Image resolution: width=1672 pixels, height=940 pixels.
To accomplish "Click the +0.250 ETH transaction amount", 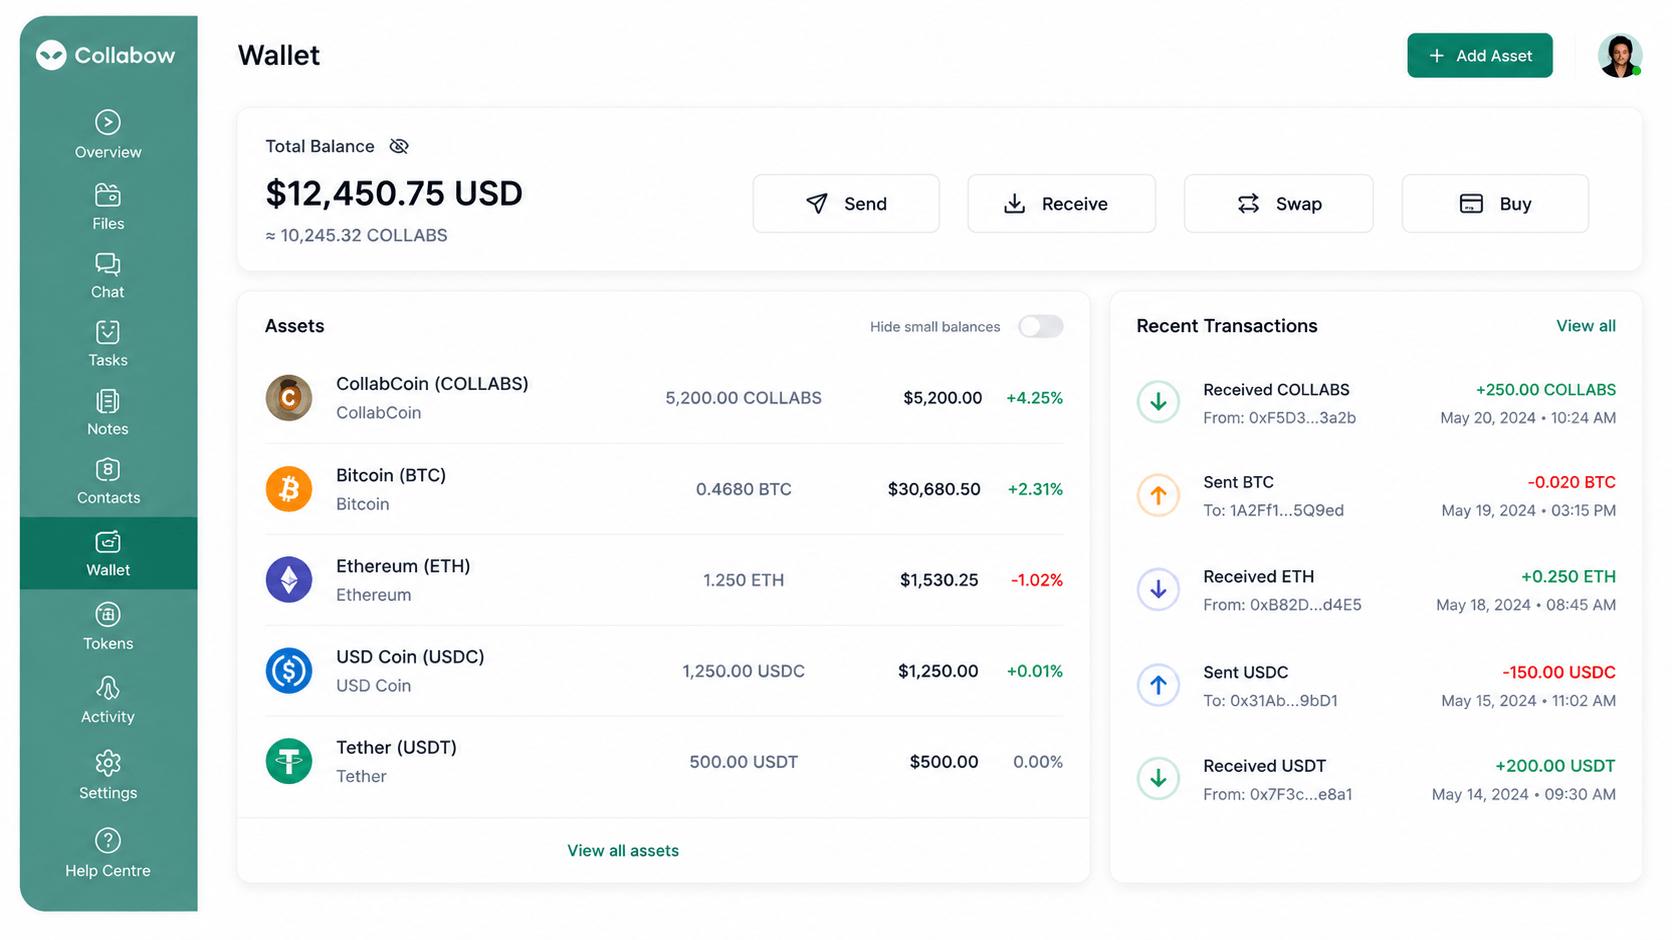I will coord(1568,577).
